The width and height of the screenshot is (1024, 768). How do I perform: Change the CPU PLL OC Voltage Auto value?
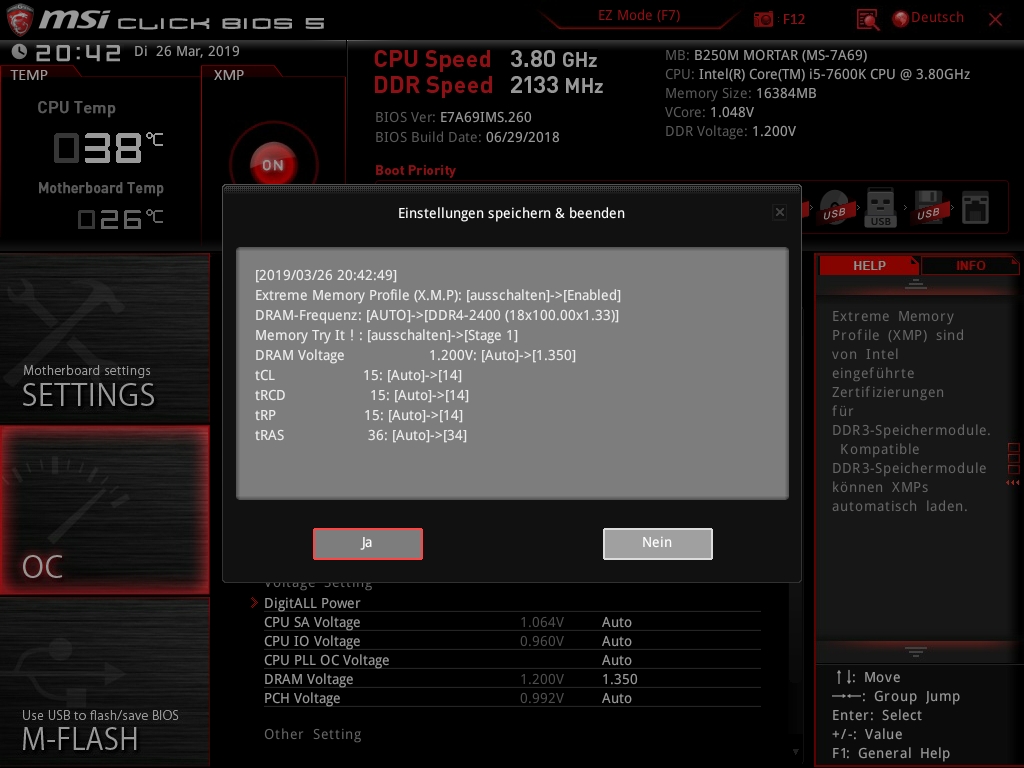pyautogui.click(x=616, y=660)
